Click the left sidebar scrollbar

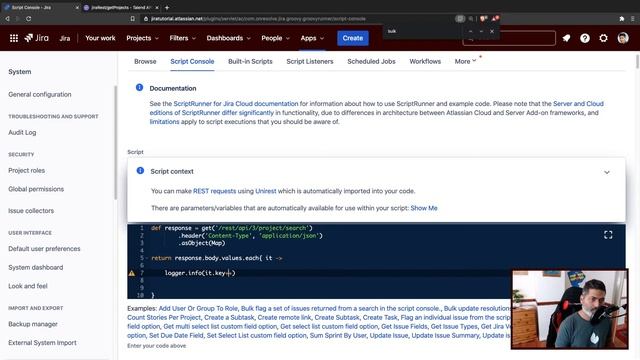(115, 142)
